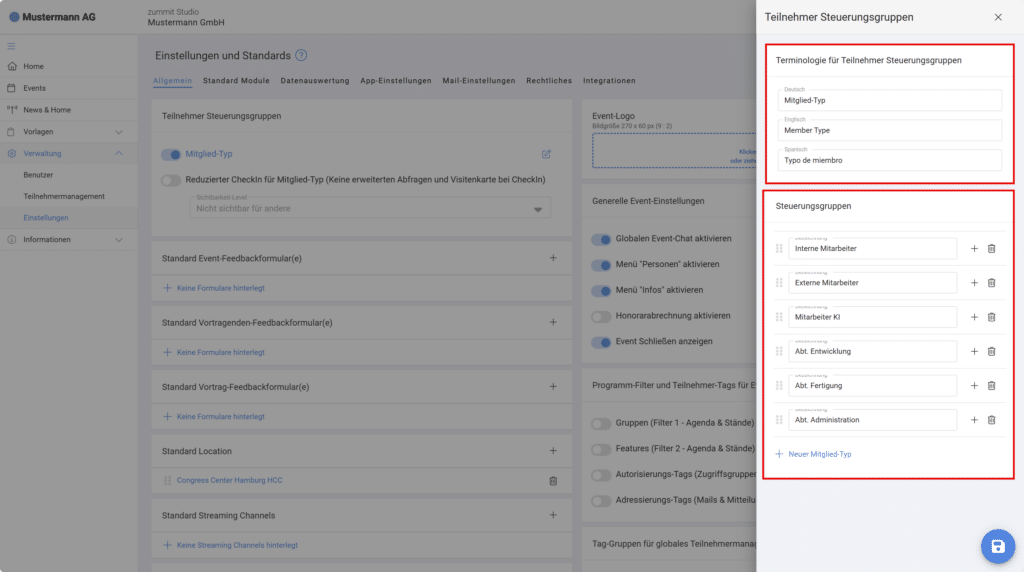Click the Englisch terminology input field
Image resolution: width=1024 pixels, height=572 pixels.
click(x=888, y=131)
